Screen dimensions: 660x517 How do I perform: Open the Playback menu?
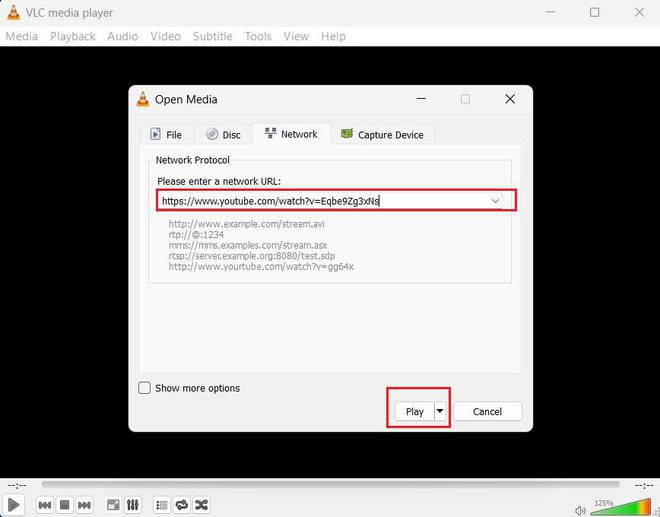(73, 36)
